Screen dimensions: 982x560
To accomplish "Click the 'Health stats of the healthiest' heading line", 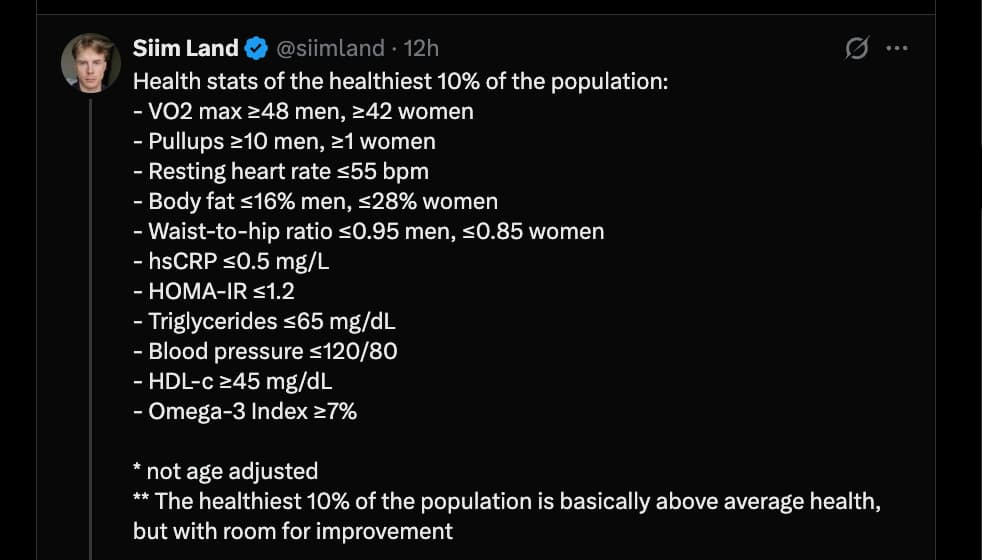I will (x=400, y=81).
